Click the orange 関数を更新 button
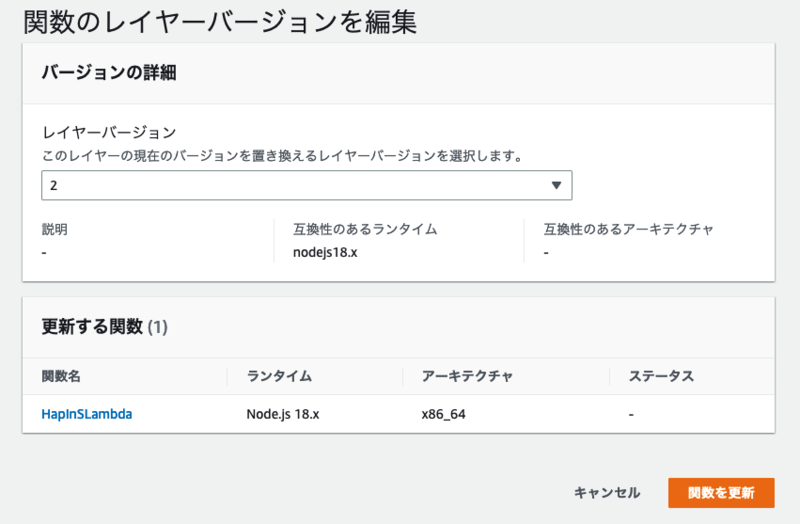Viewport: 800px width, 524px height. pyautogui.click(x=721, y=492)
